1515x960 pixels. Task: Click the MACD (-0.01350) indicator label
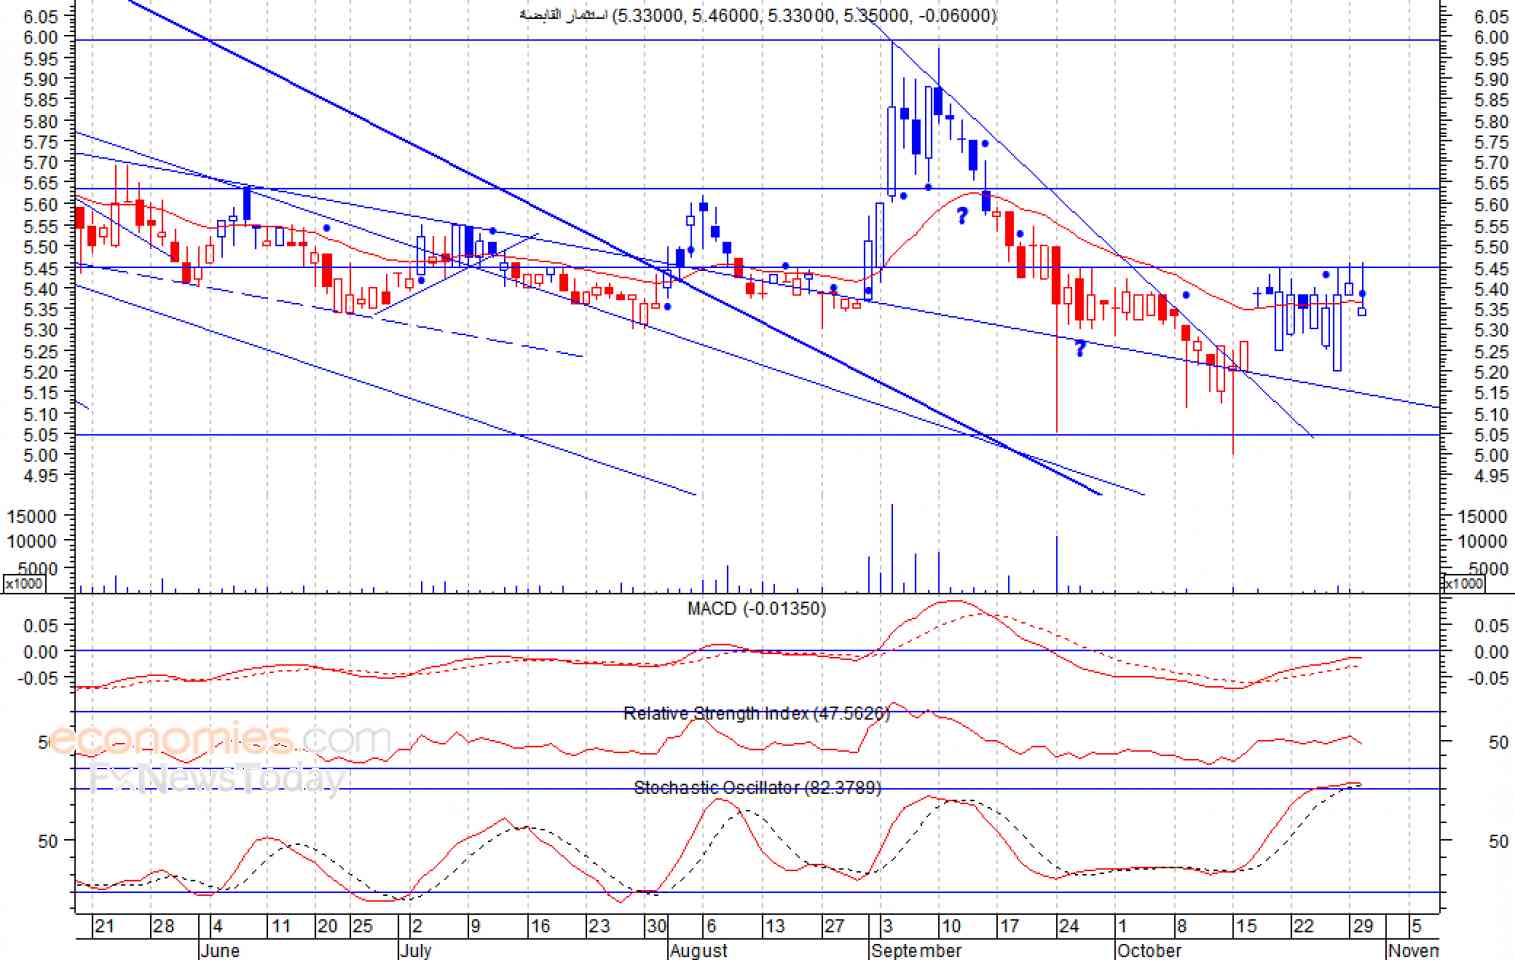(x=756, y=608)
